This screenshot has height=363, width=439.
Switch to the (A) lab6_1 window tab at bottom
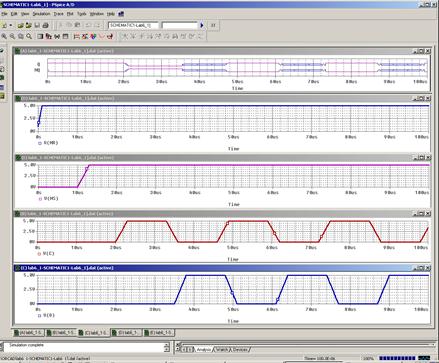click(x=30, y=333)
